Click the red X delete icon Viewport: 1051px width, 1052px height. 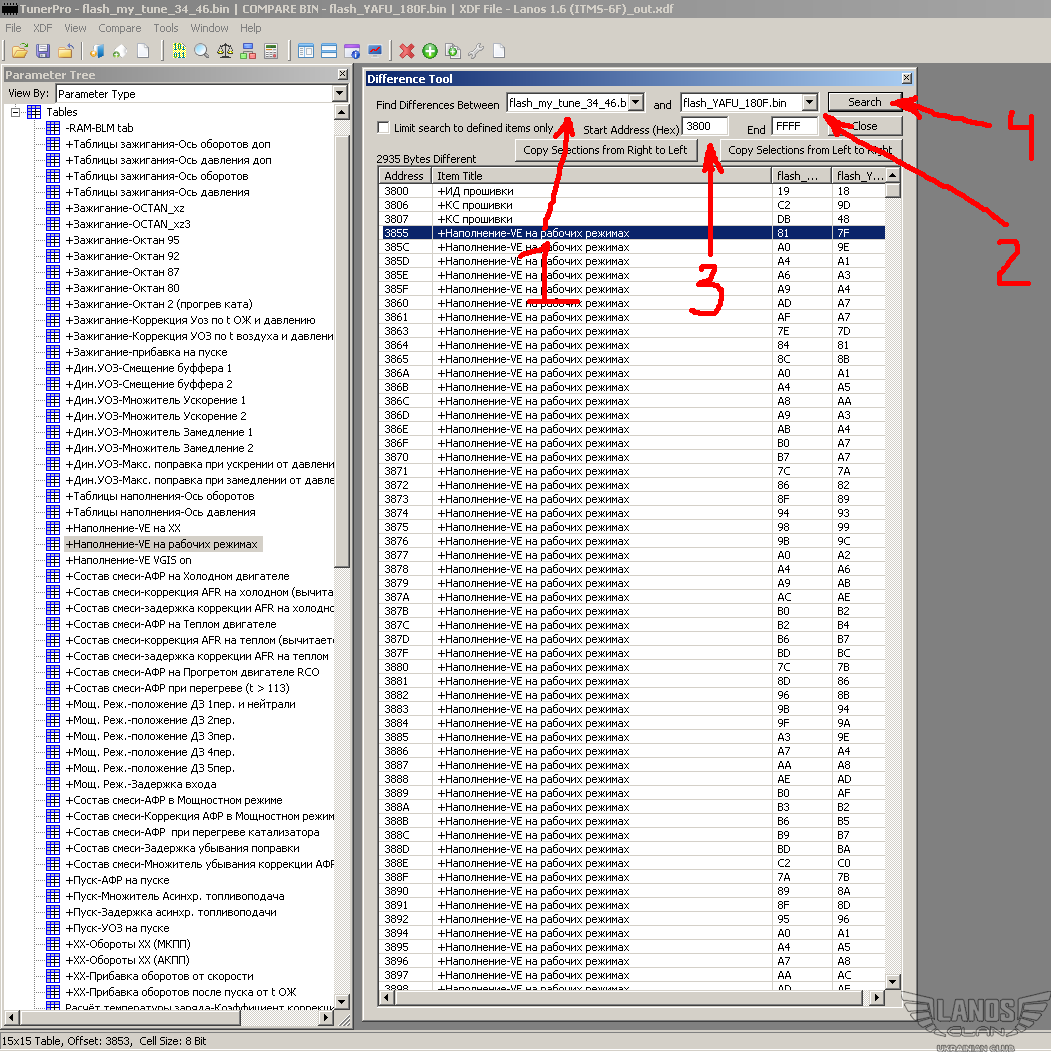click(x=406, y=51)
